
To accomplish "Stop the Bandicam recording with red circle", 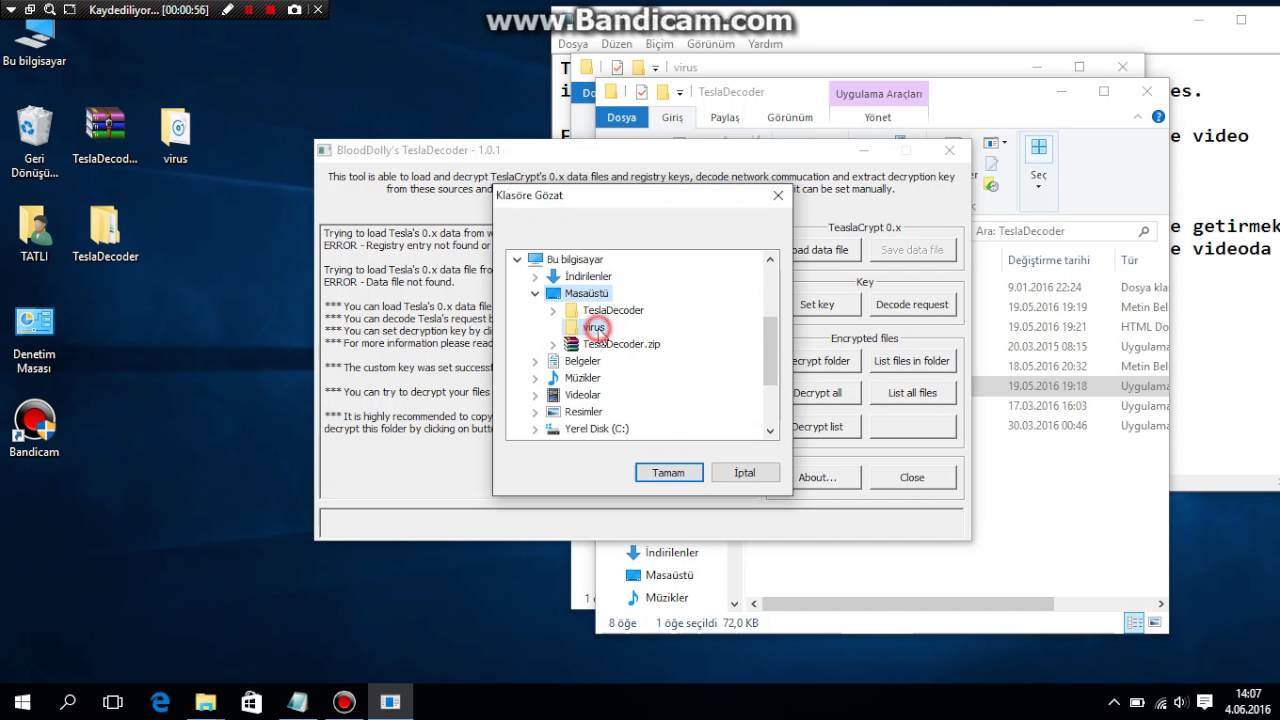I will [x=271, y=9].
